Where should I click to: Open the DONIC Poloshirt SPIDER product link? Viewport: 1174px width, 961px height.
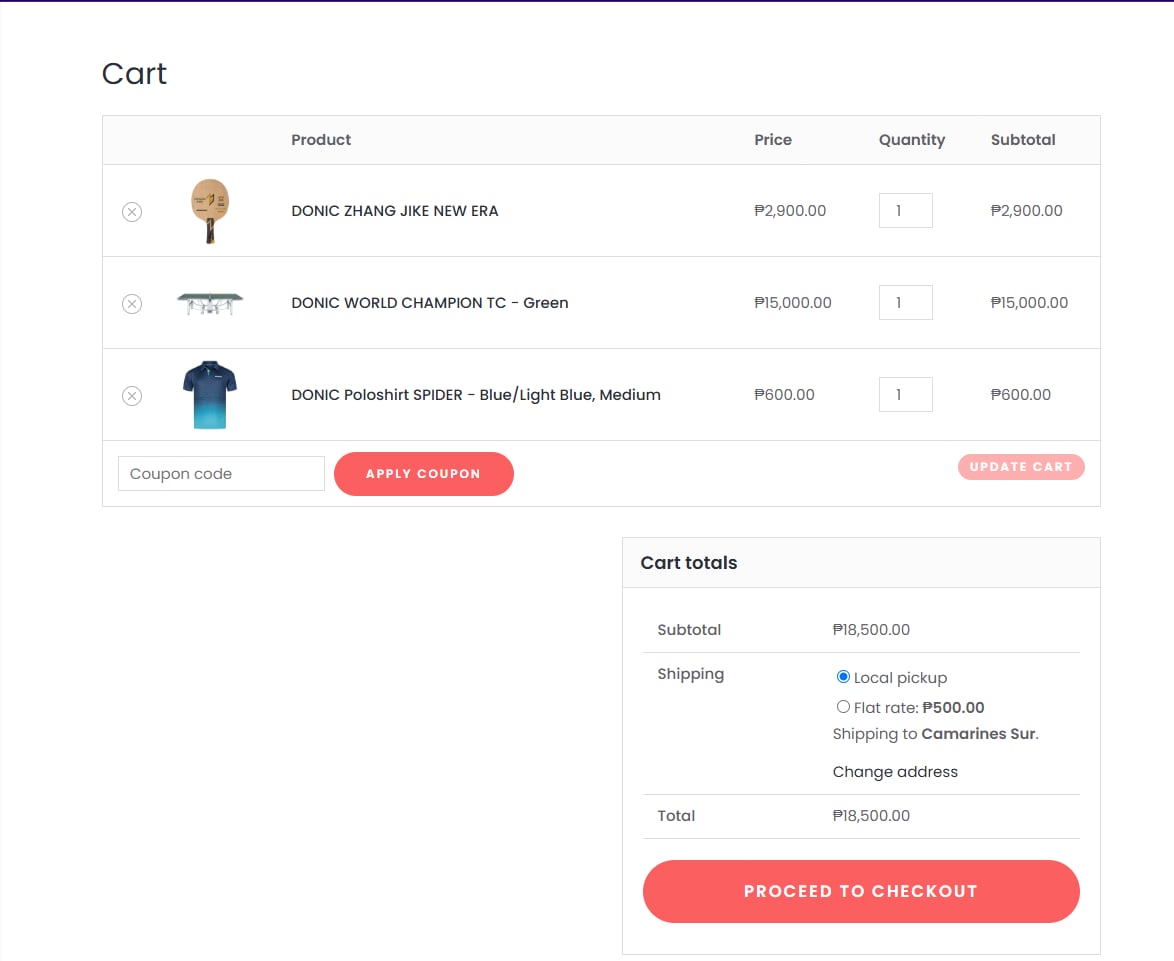point(475,395)
